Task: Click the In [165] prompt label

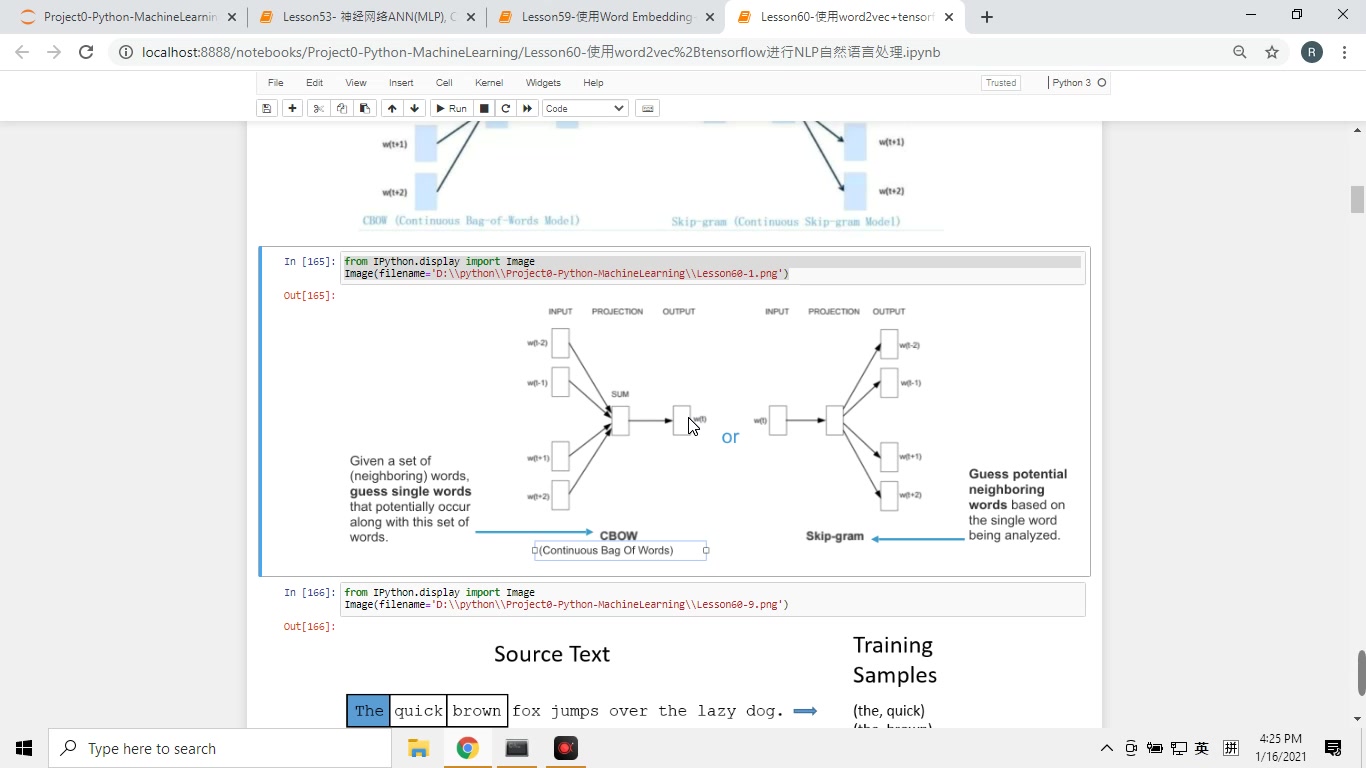Action: (310, 262)
